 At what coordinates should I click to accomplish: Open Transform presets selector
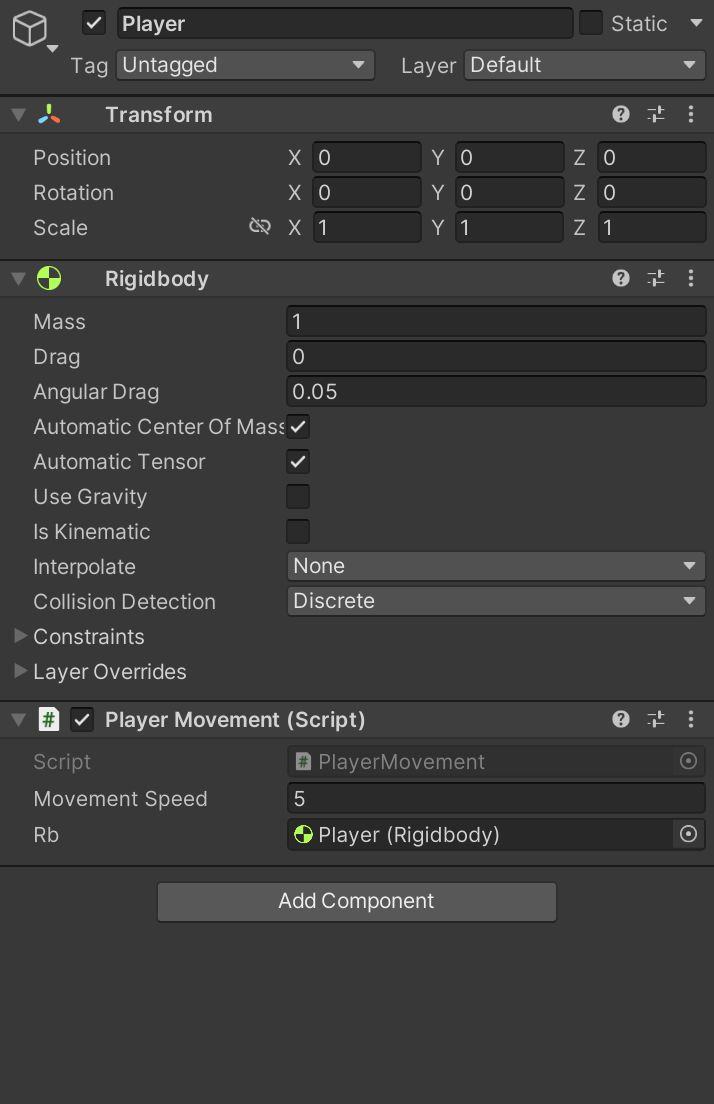[656, 115]
